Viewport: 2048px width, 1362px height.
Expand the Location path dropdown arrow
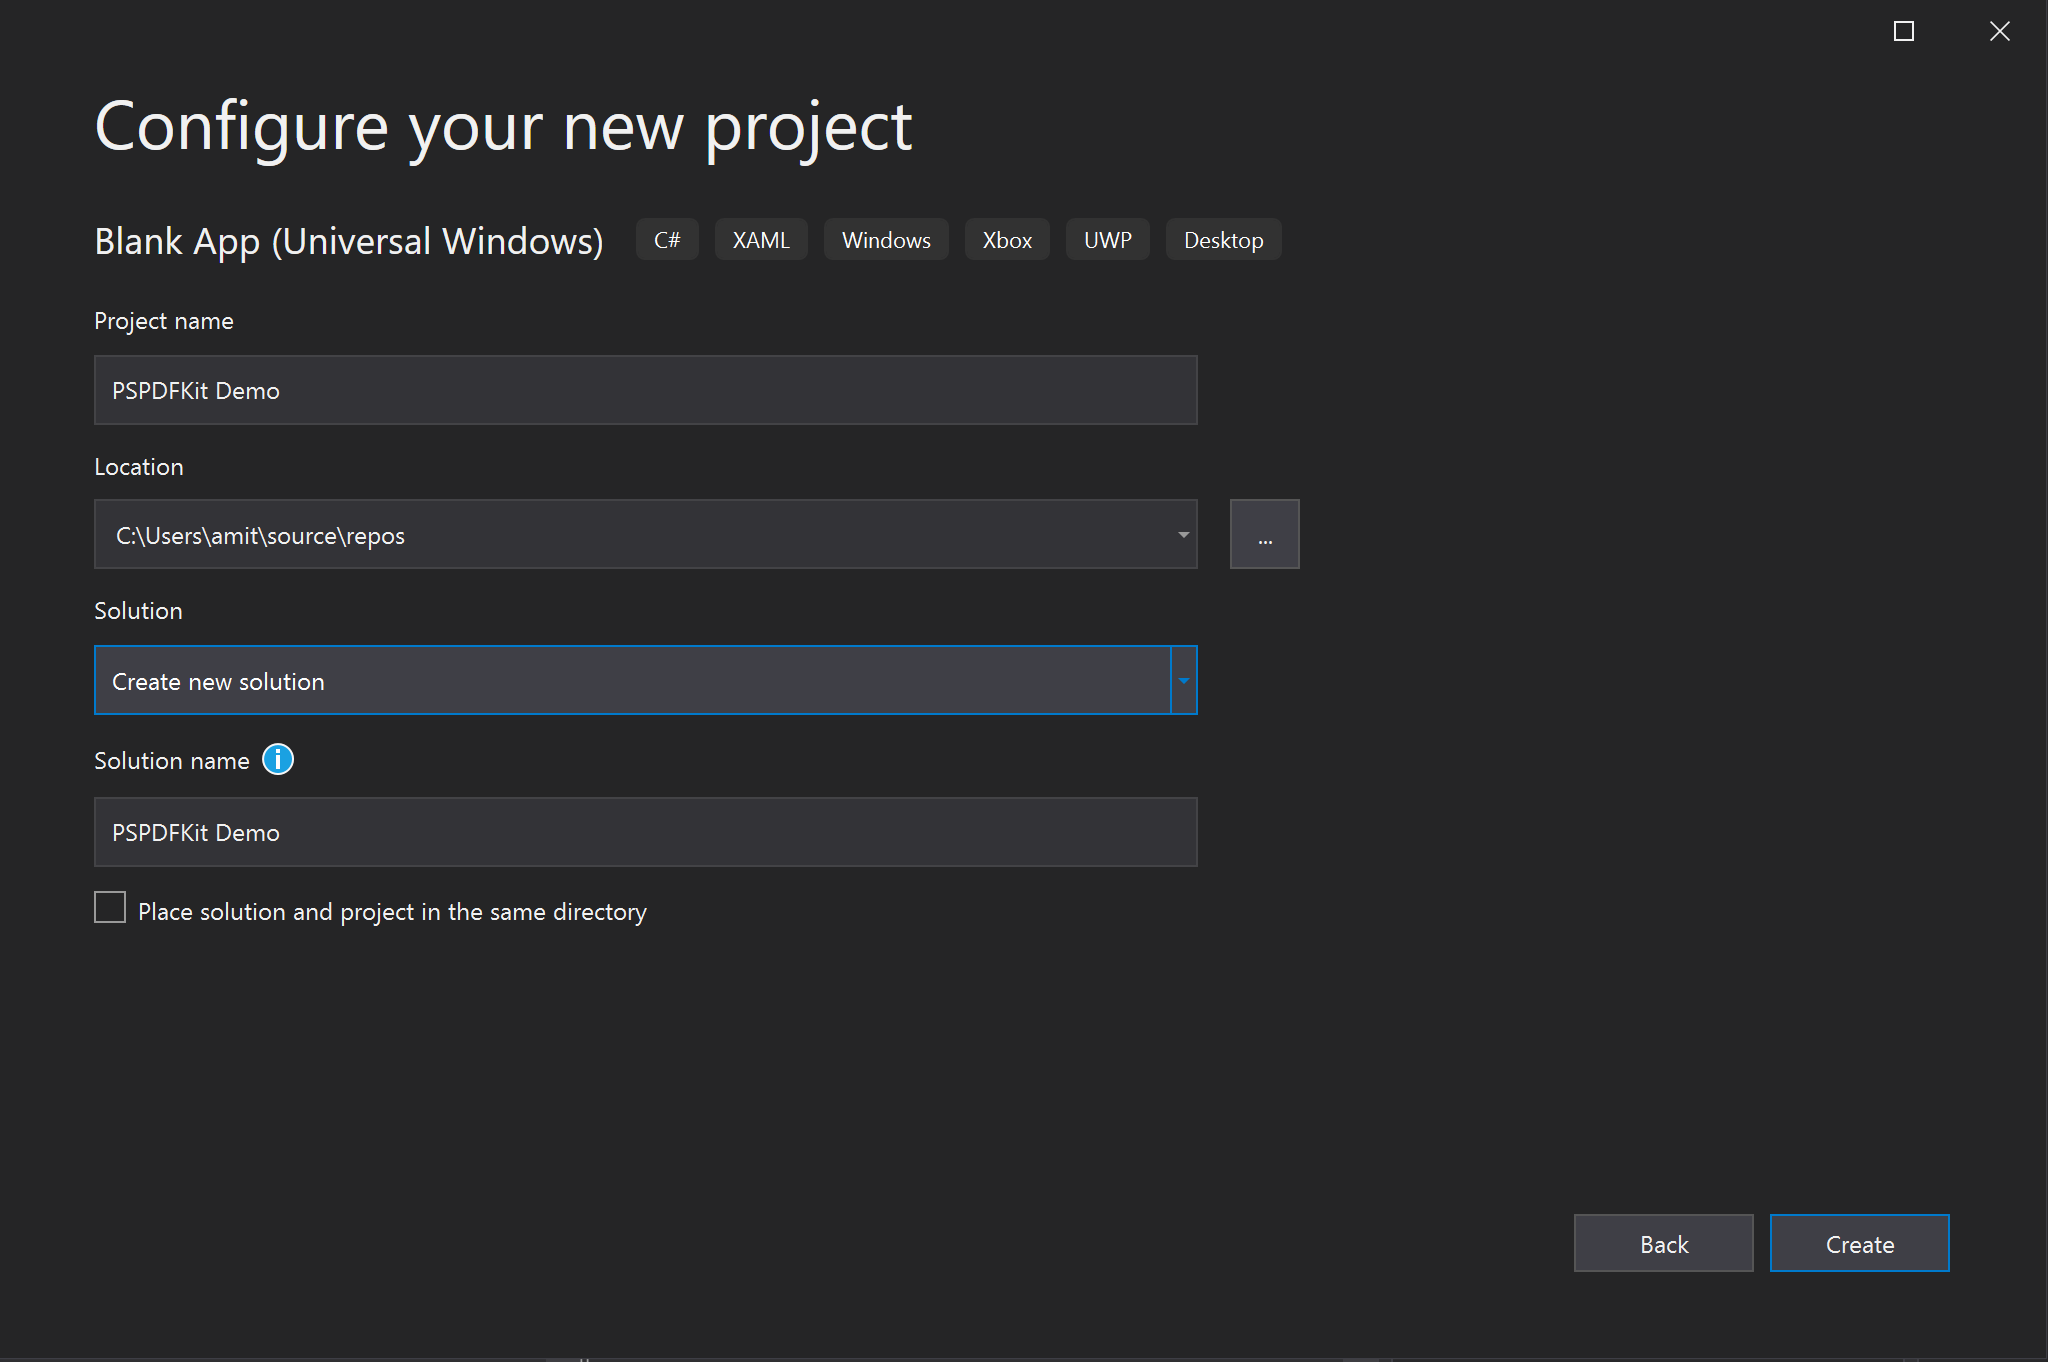[x=1183, y=534]
